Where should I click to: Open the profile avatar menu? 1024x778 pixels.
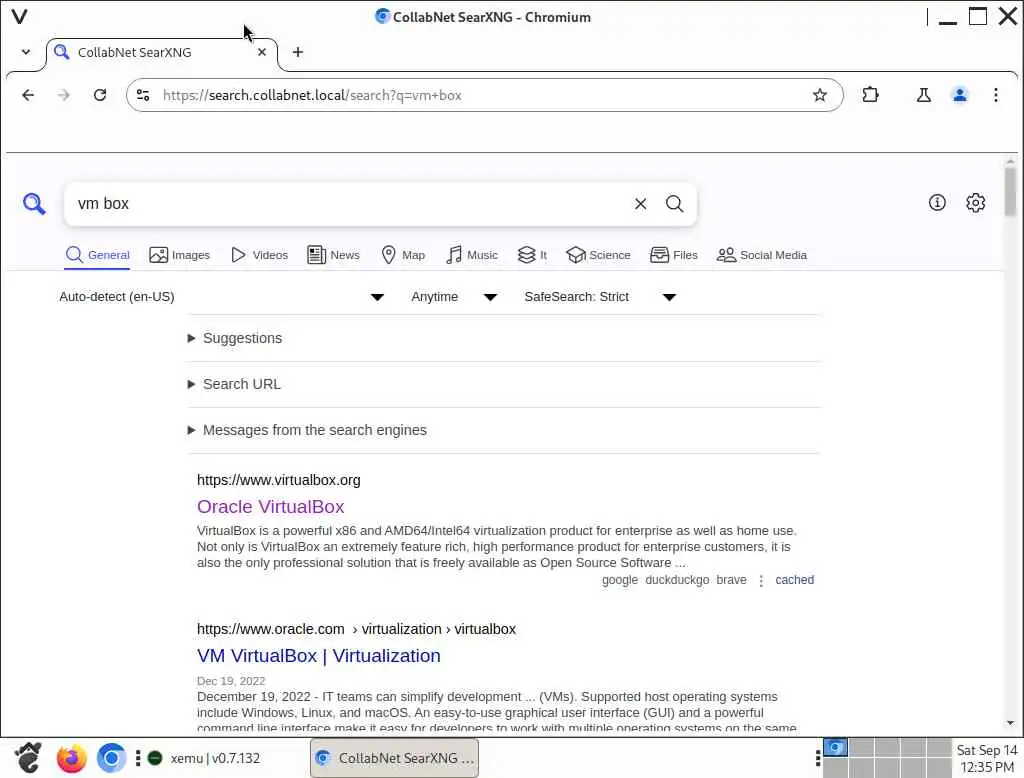[x=960, y=95]
